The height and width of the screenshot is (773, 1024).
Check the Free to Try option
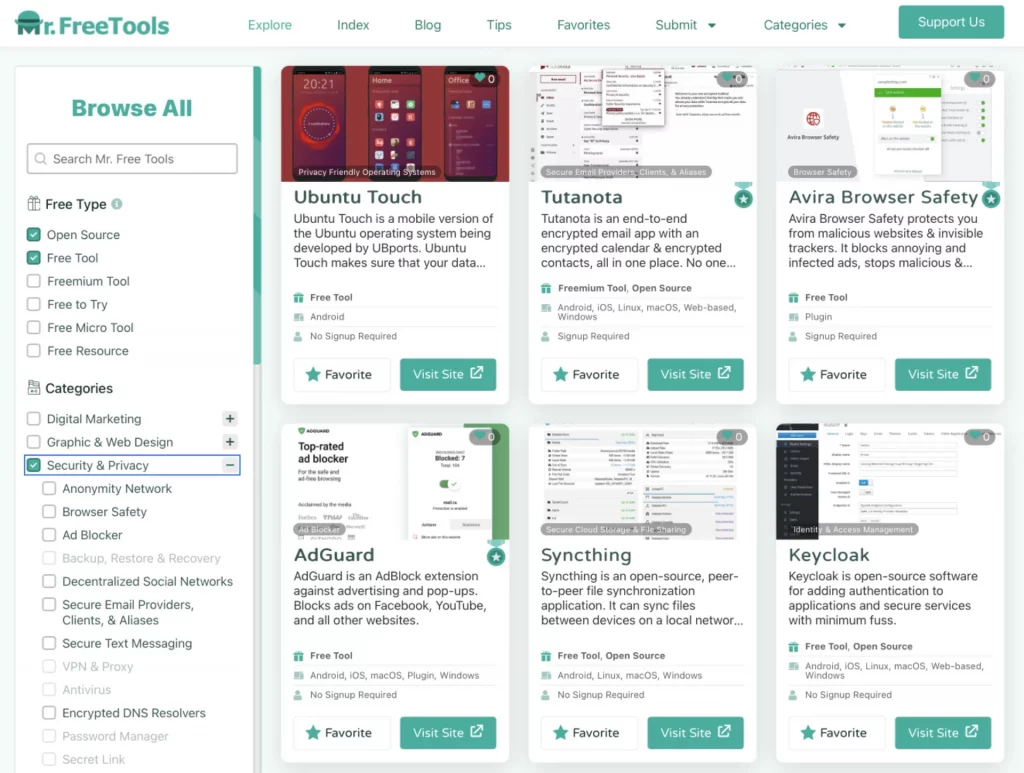pos(33,304)
